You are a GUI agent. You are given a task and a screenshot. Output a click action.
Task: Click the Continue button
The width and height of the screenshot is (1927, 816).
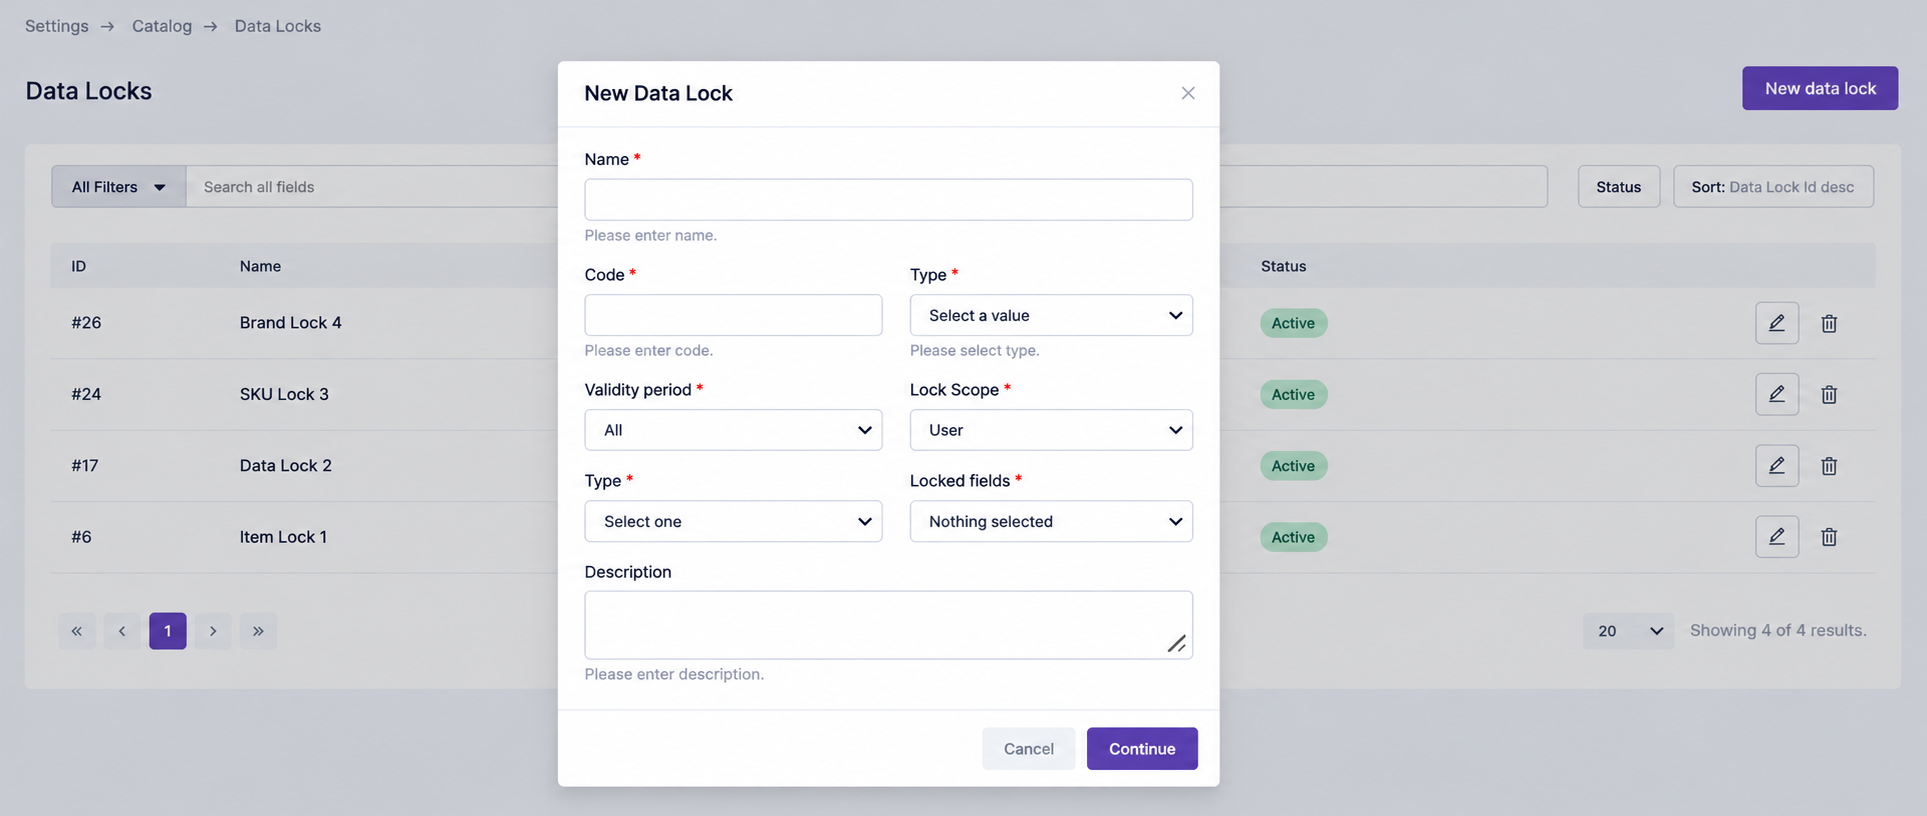(1142, 749)
